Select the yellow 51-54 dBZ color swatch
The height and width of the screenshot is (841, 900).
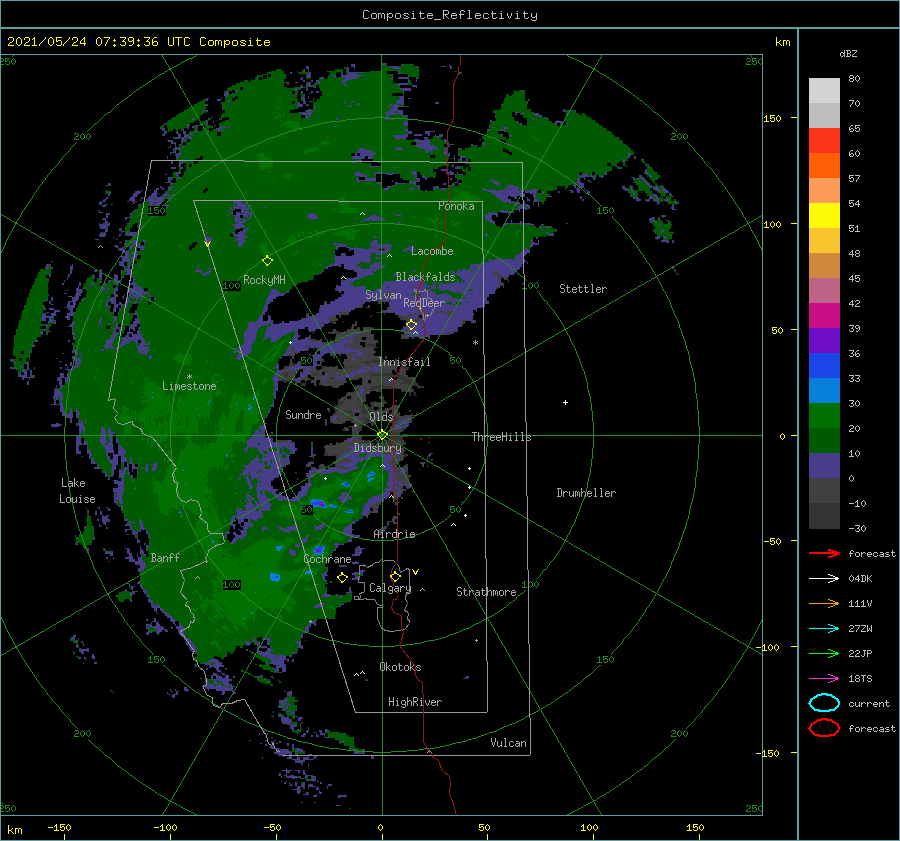824,216
